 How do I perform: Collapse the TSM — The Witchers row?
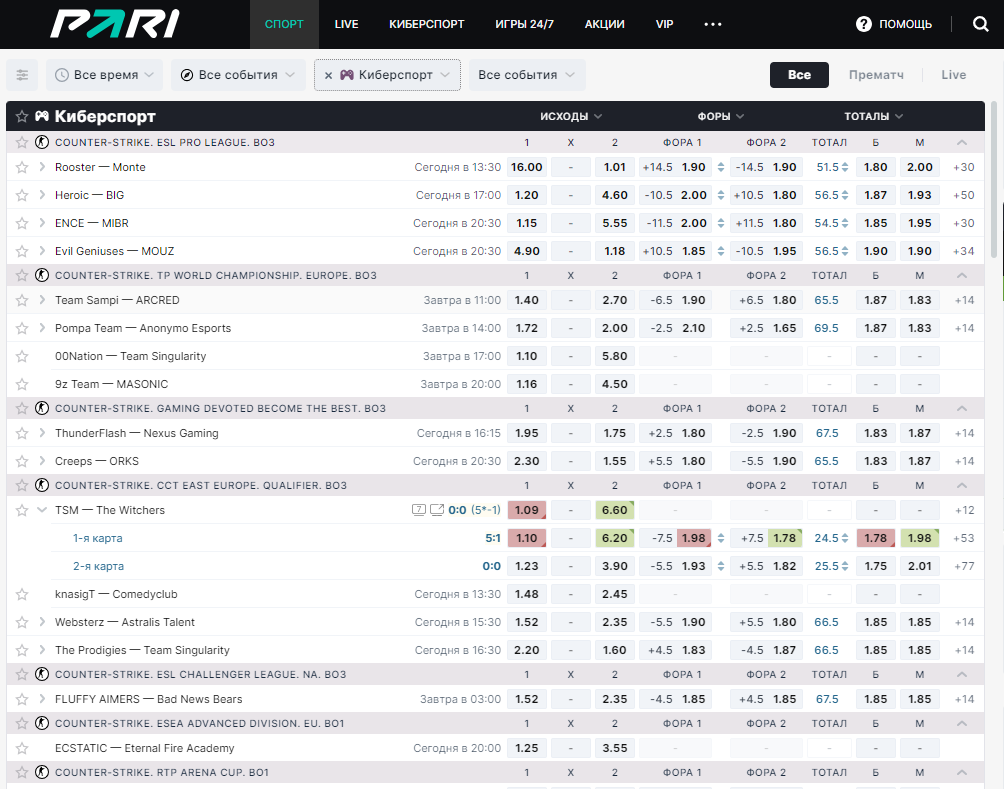(42, 510)
